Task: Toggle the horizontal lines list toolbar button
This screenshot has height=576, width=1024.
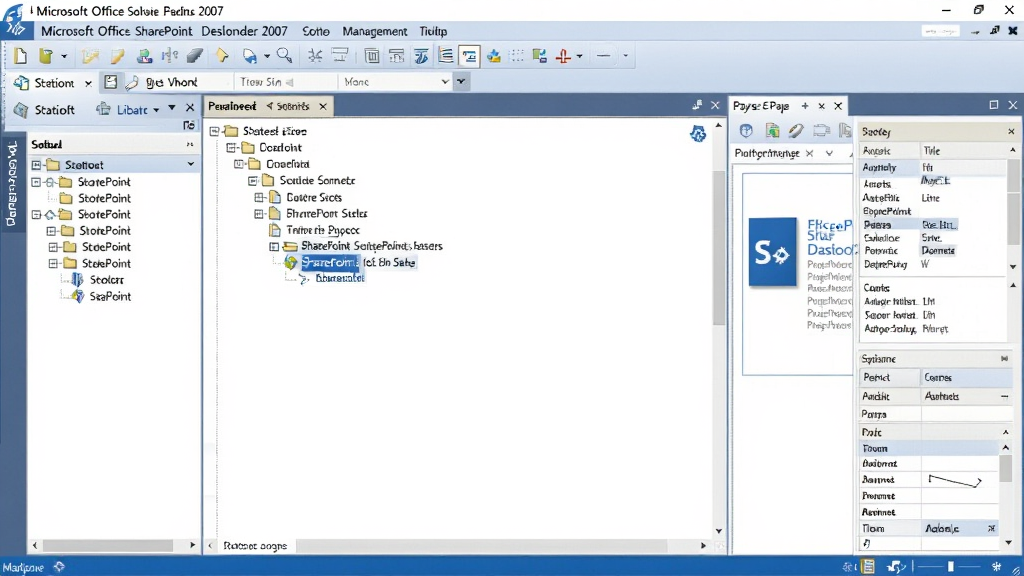Action: click(445, 56)
